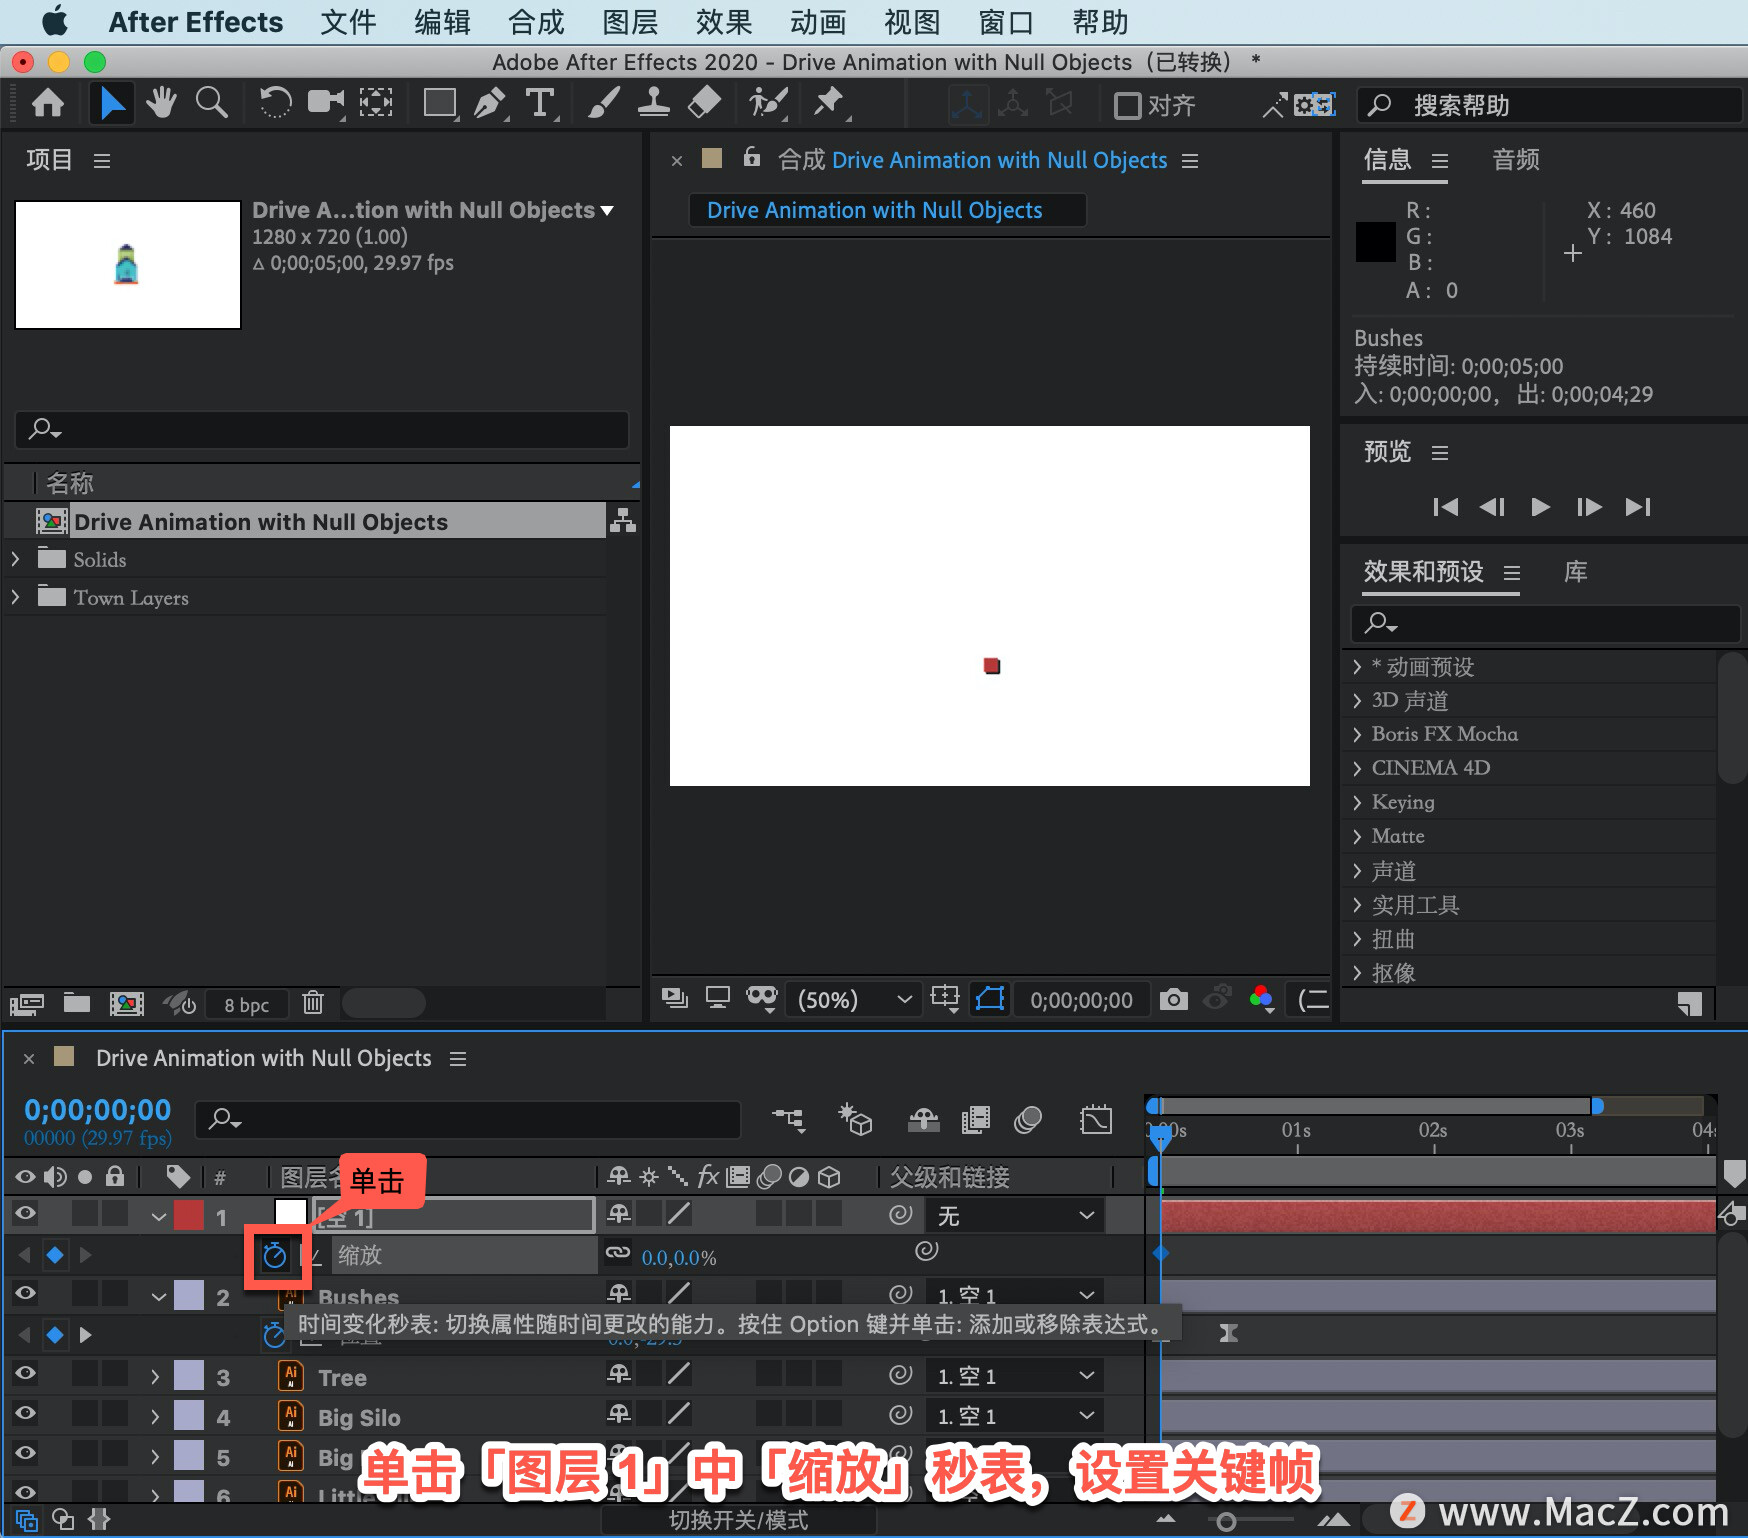The image size is (1748, 1538).
Task: Click 切换开关/模式 button
Action: click(738, 1520)
